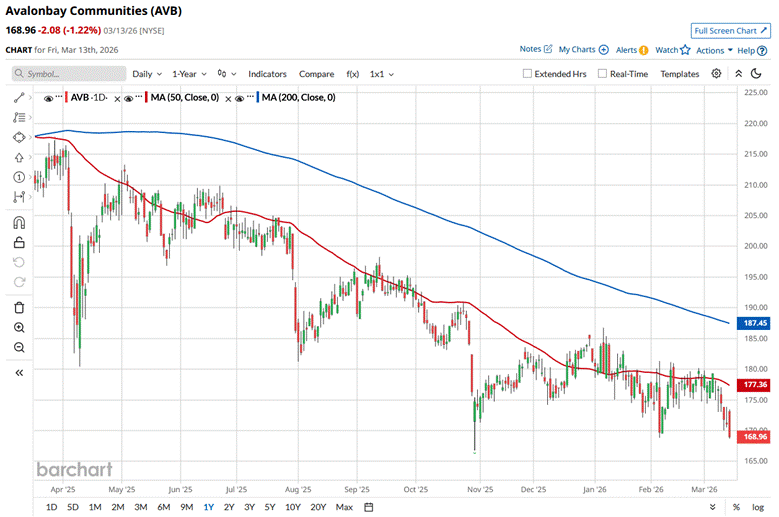This screenshot has height=517, width=779.
Task: Zoom in on the chart
Action: click(x=19, y=328)
